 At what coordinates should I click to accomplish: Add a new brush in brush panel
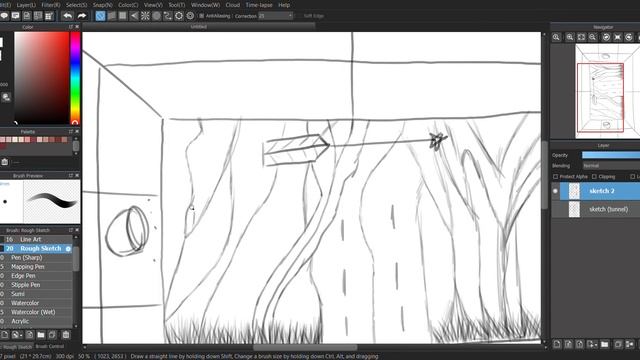(x=4, y=335)
